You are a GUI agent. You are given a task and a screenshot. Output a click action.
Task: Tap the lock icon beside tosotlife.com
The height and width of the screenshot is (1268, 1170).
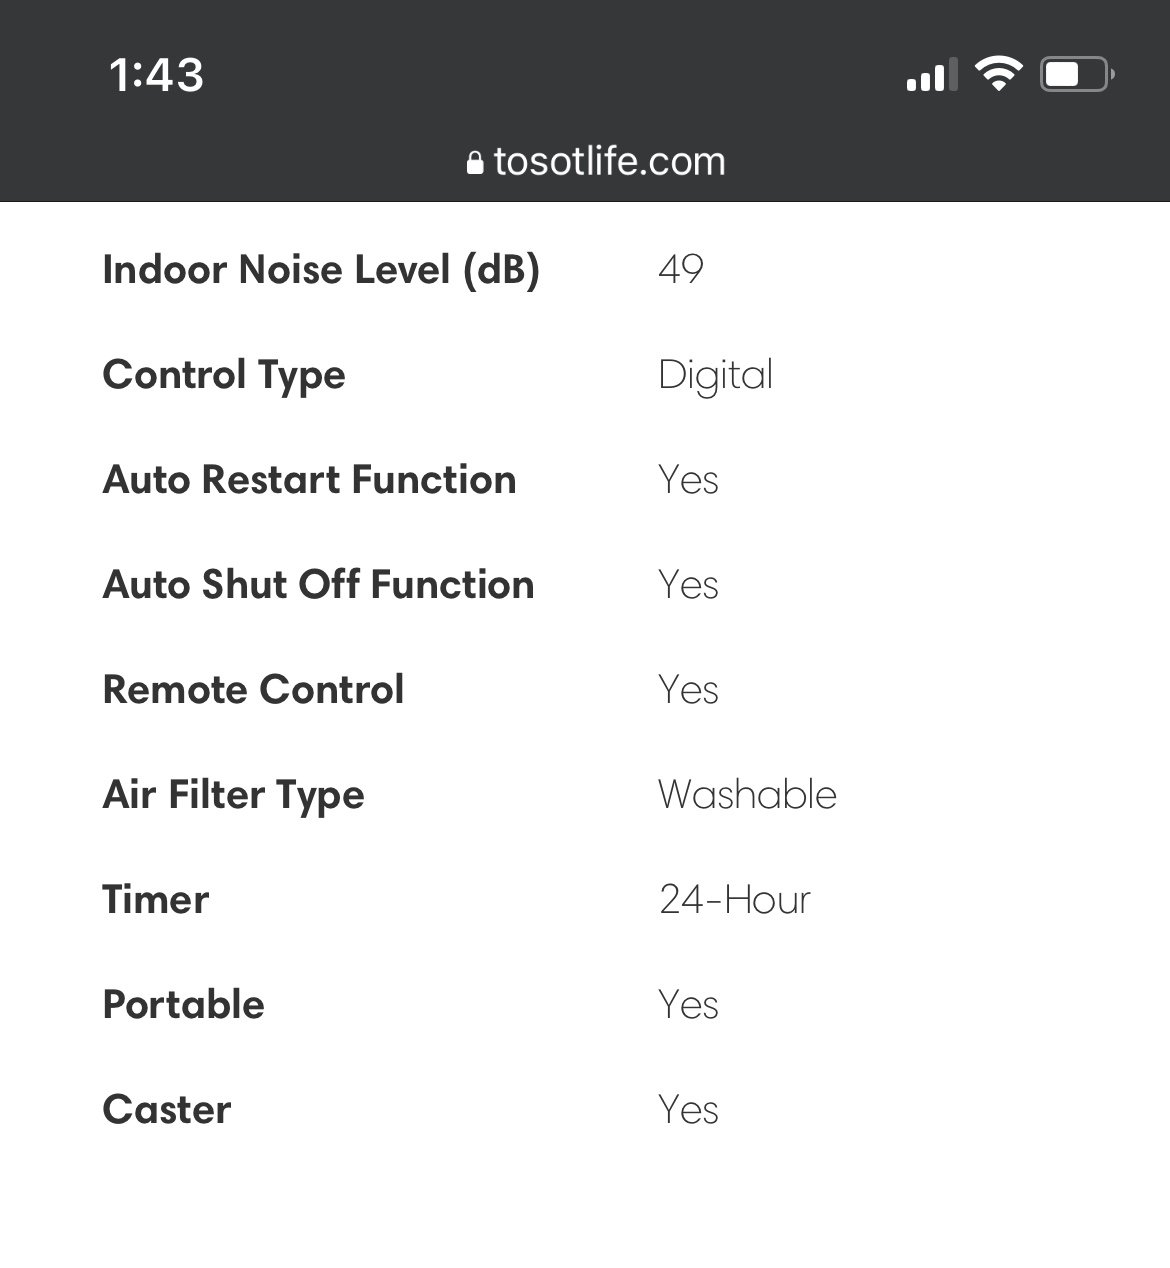click(475, 162)
